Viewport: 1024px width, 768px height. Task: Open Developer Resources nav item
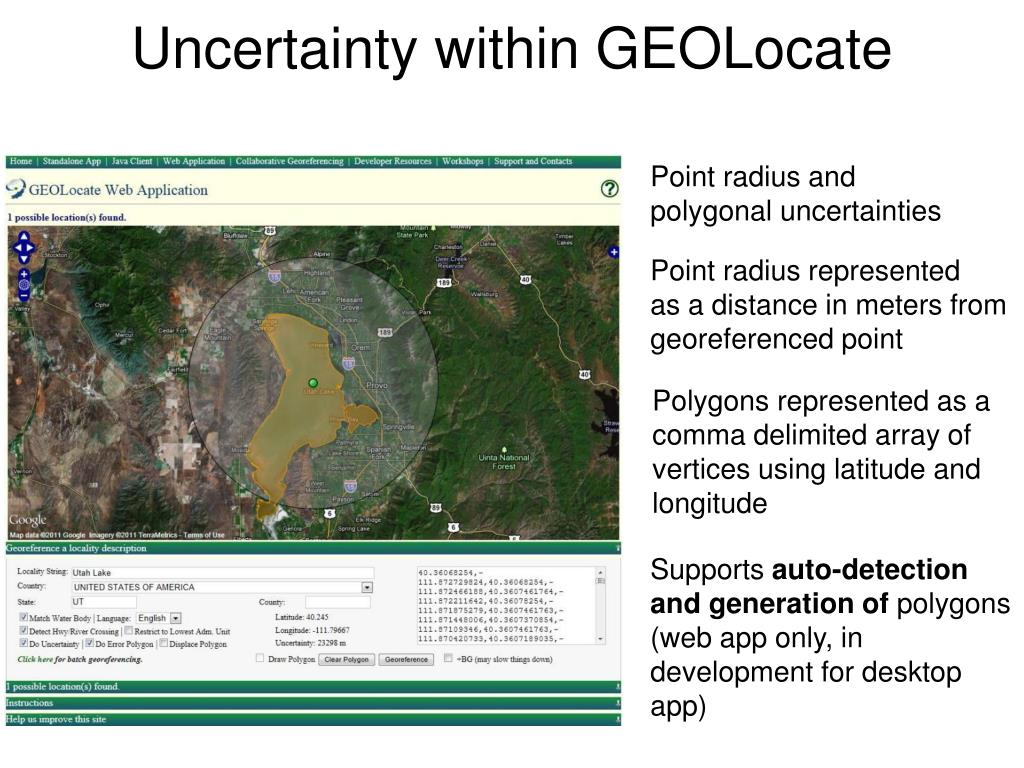tap(392, 161)
